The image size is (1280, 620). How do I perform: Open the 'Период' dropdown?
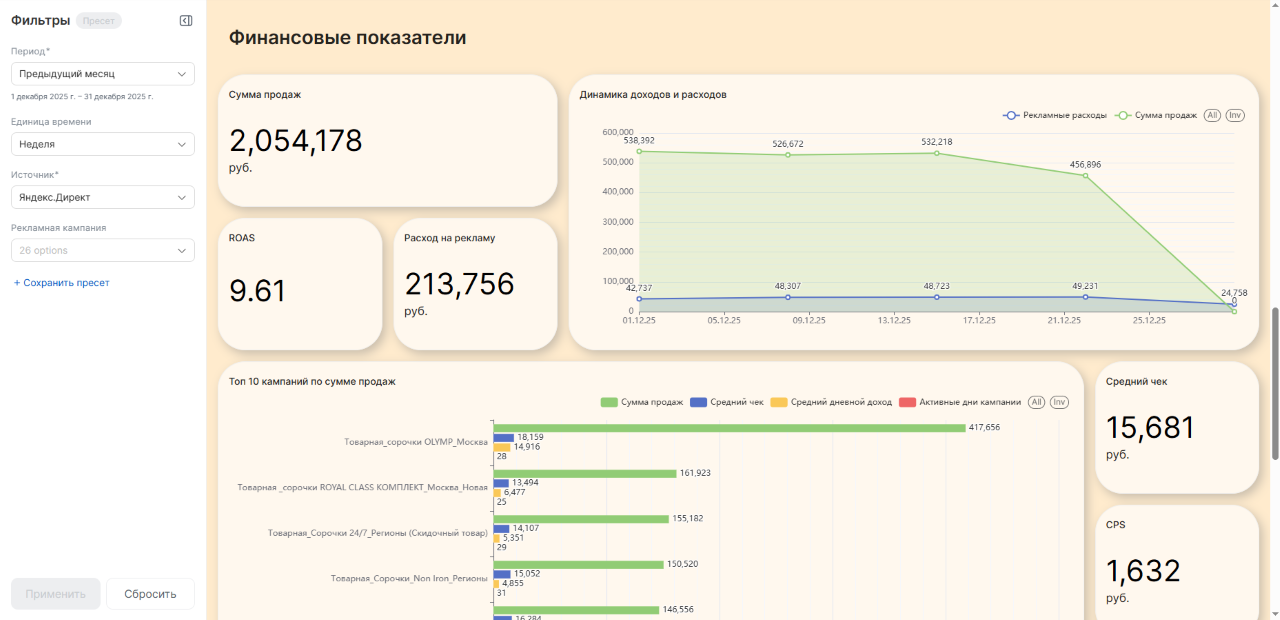click(102, 74)
